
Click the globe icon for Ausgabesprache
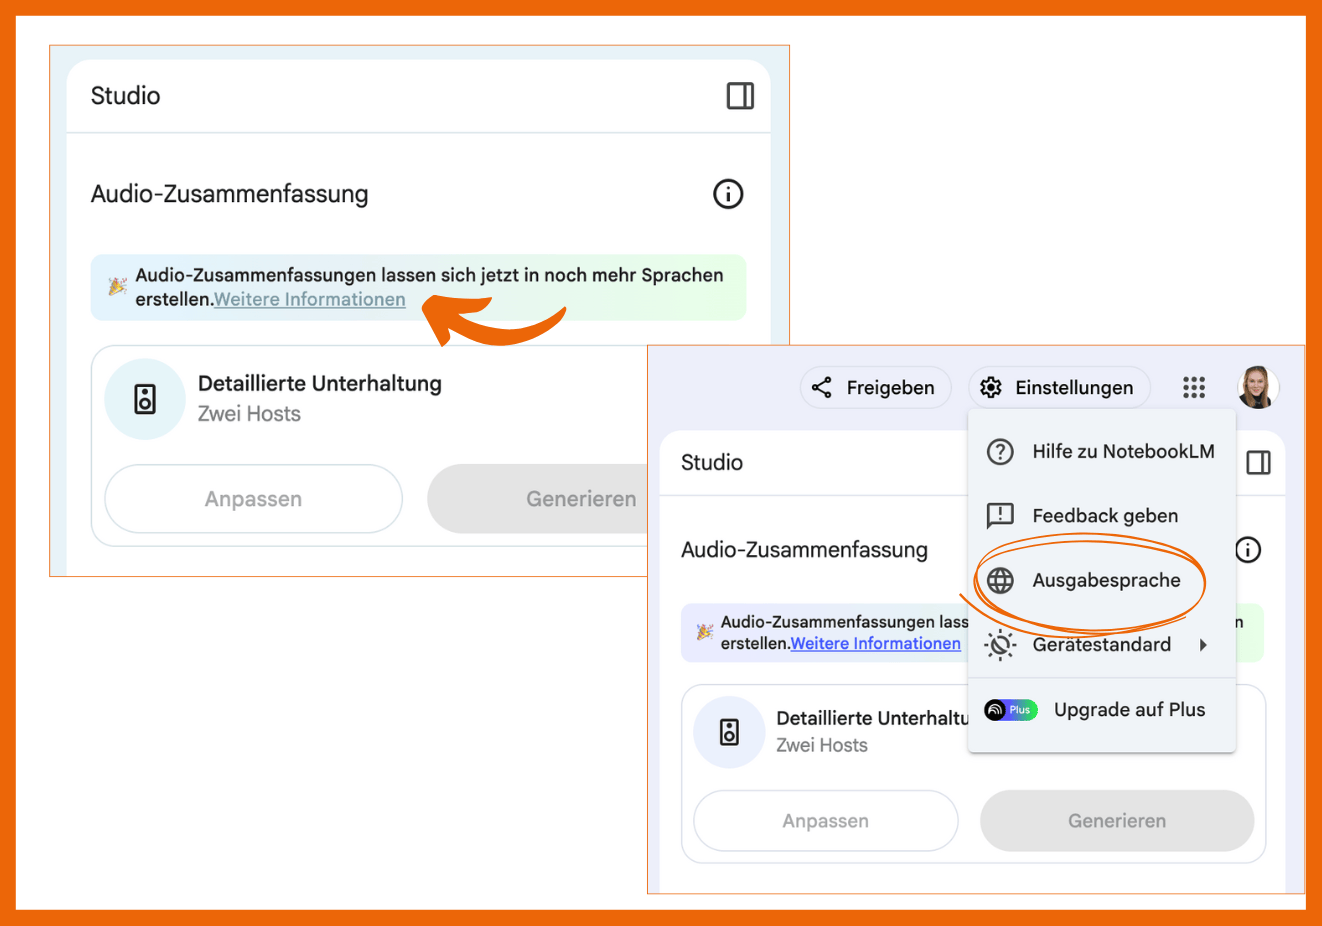tap(1000, 581)
